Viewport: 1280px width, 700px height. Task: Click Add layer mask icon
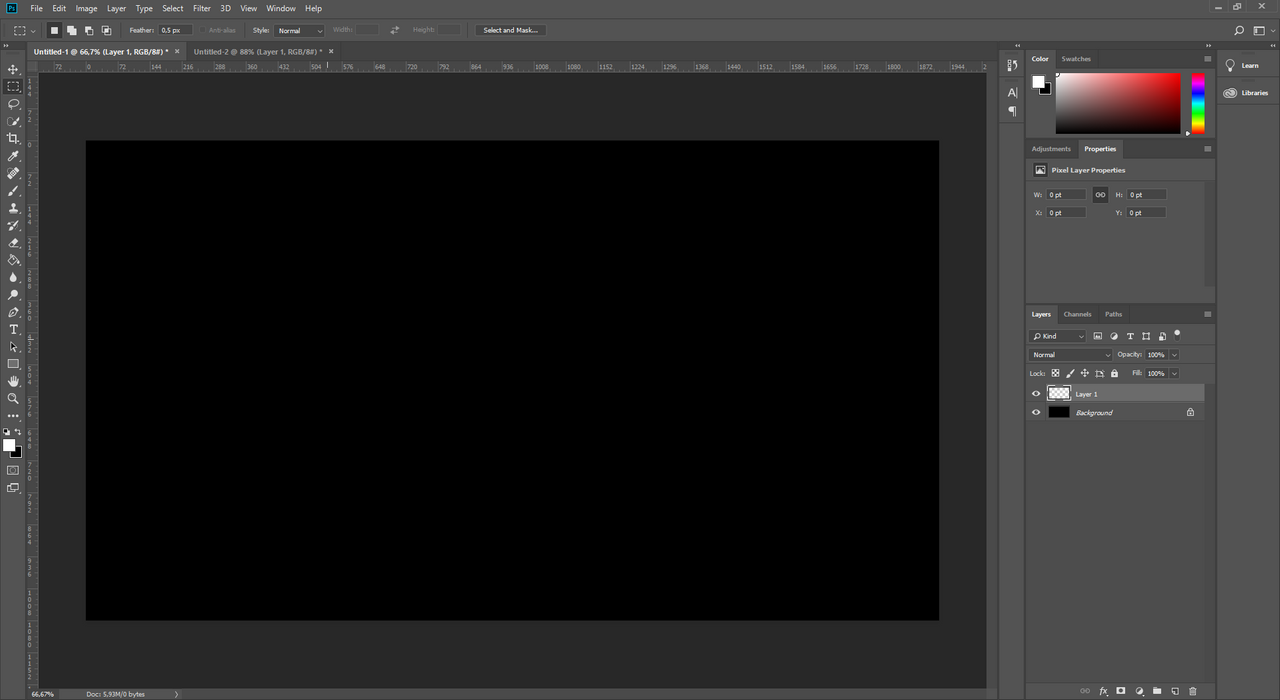pyautogui.click(x=1121, y=691)
